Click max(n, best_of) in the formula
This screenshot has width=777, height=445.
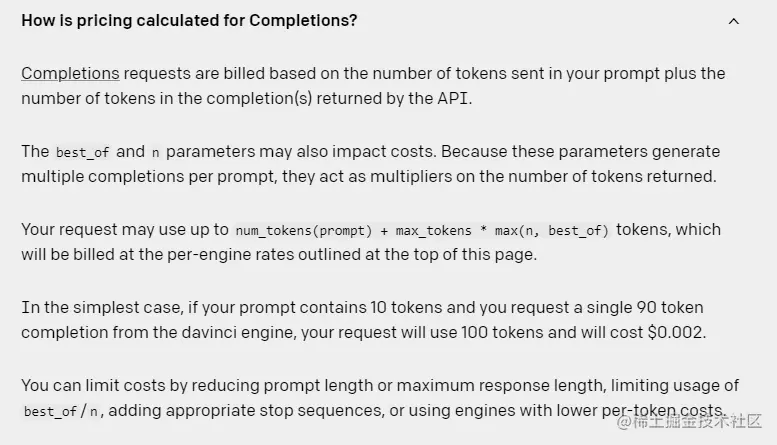(x=551, y=230)
